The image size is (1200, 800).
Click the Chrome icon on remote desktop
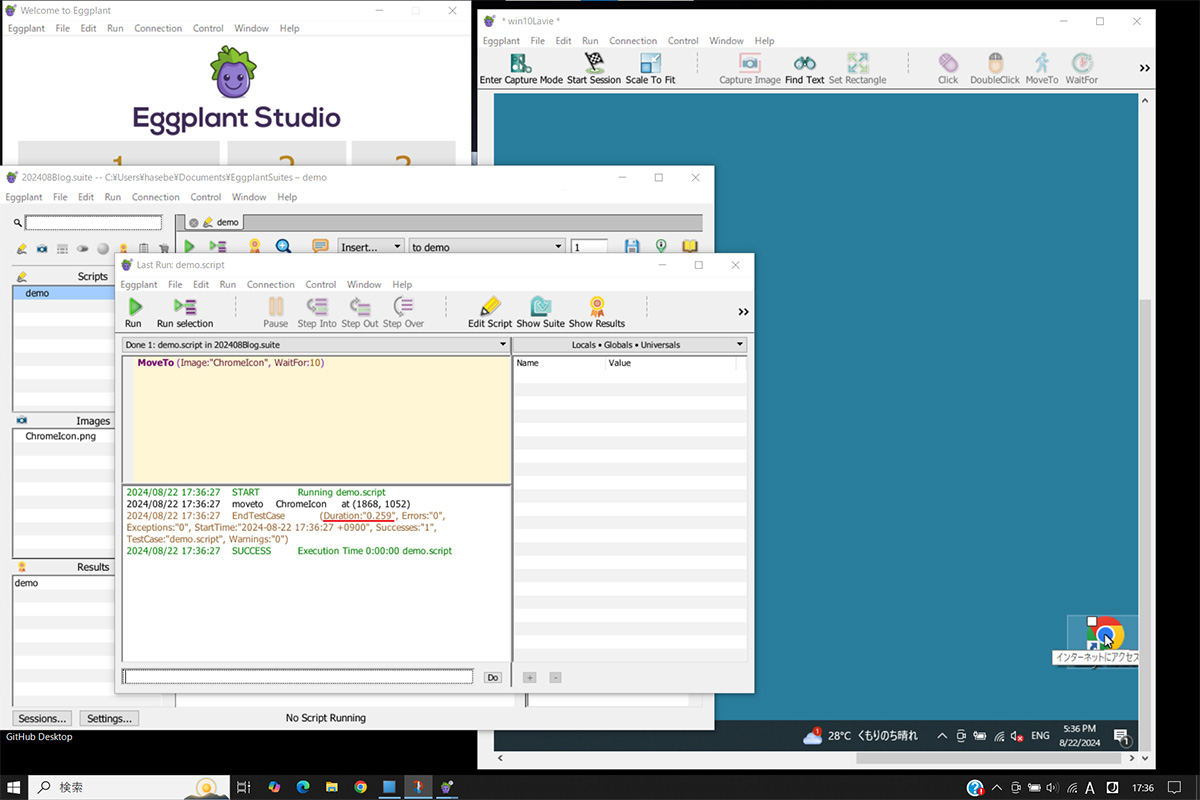coord(1105,634)
